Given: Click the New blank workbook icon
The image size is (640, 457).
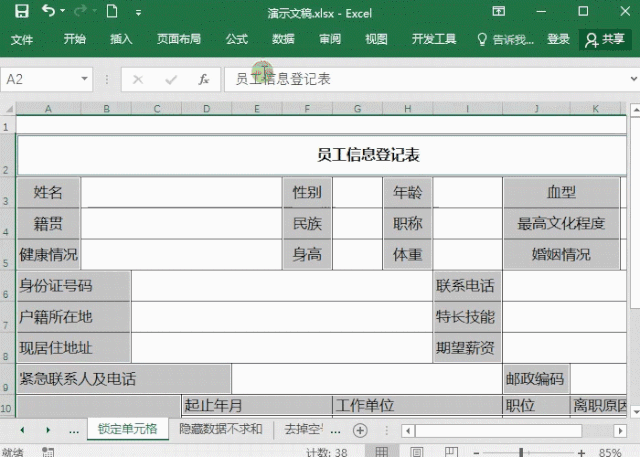Looking at the screenshot, I should (x=112, y=11).
